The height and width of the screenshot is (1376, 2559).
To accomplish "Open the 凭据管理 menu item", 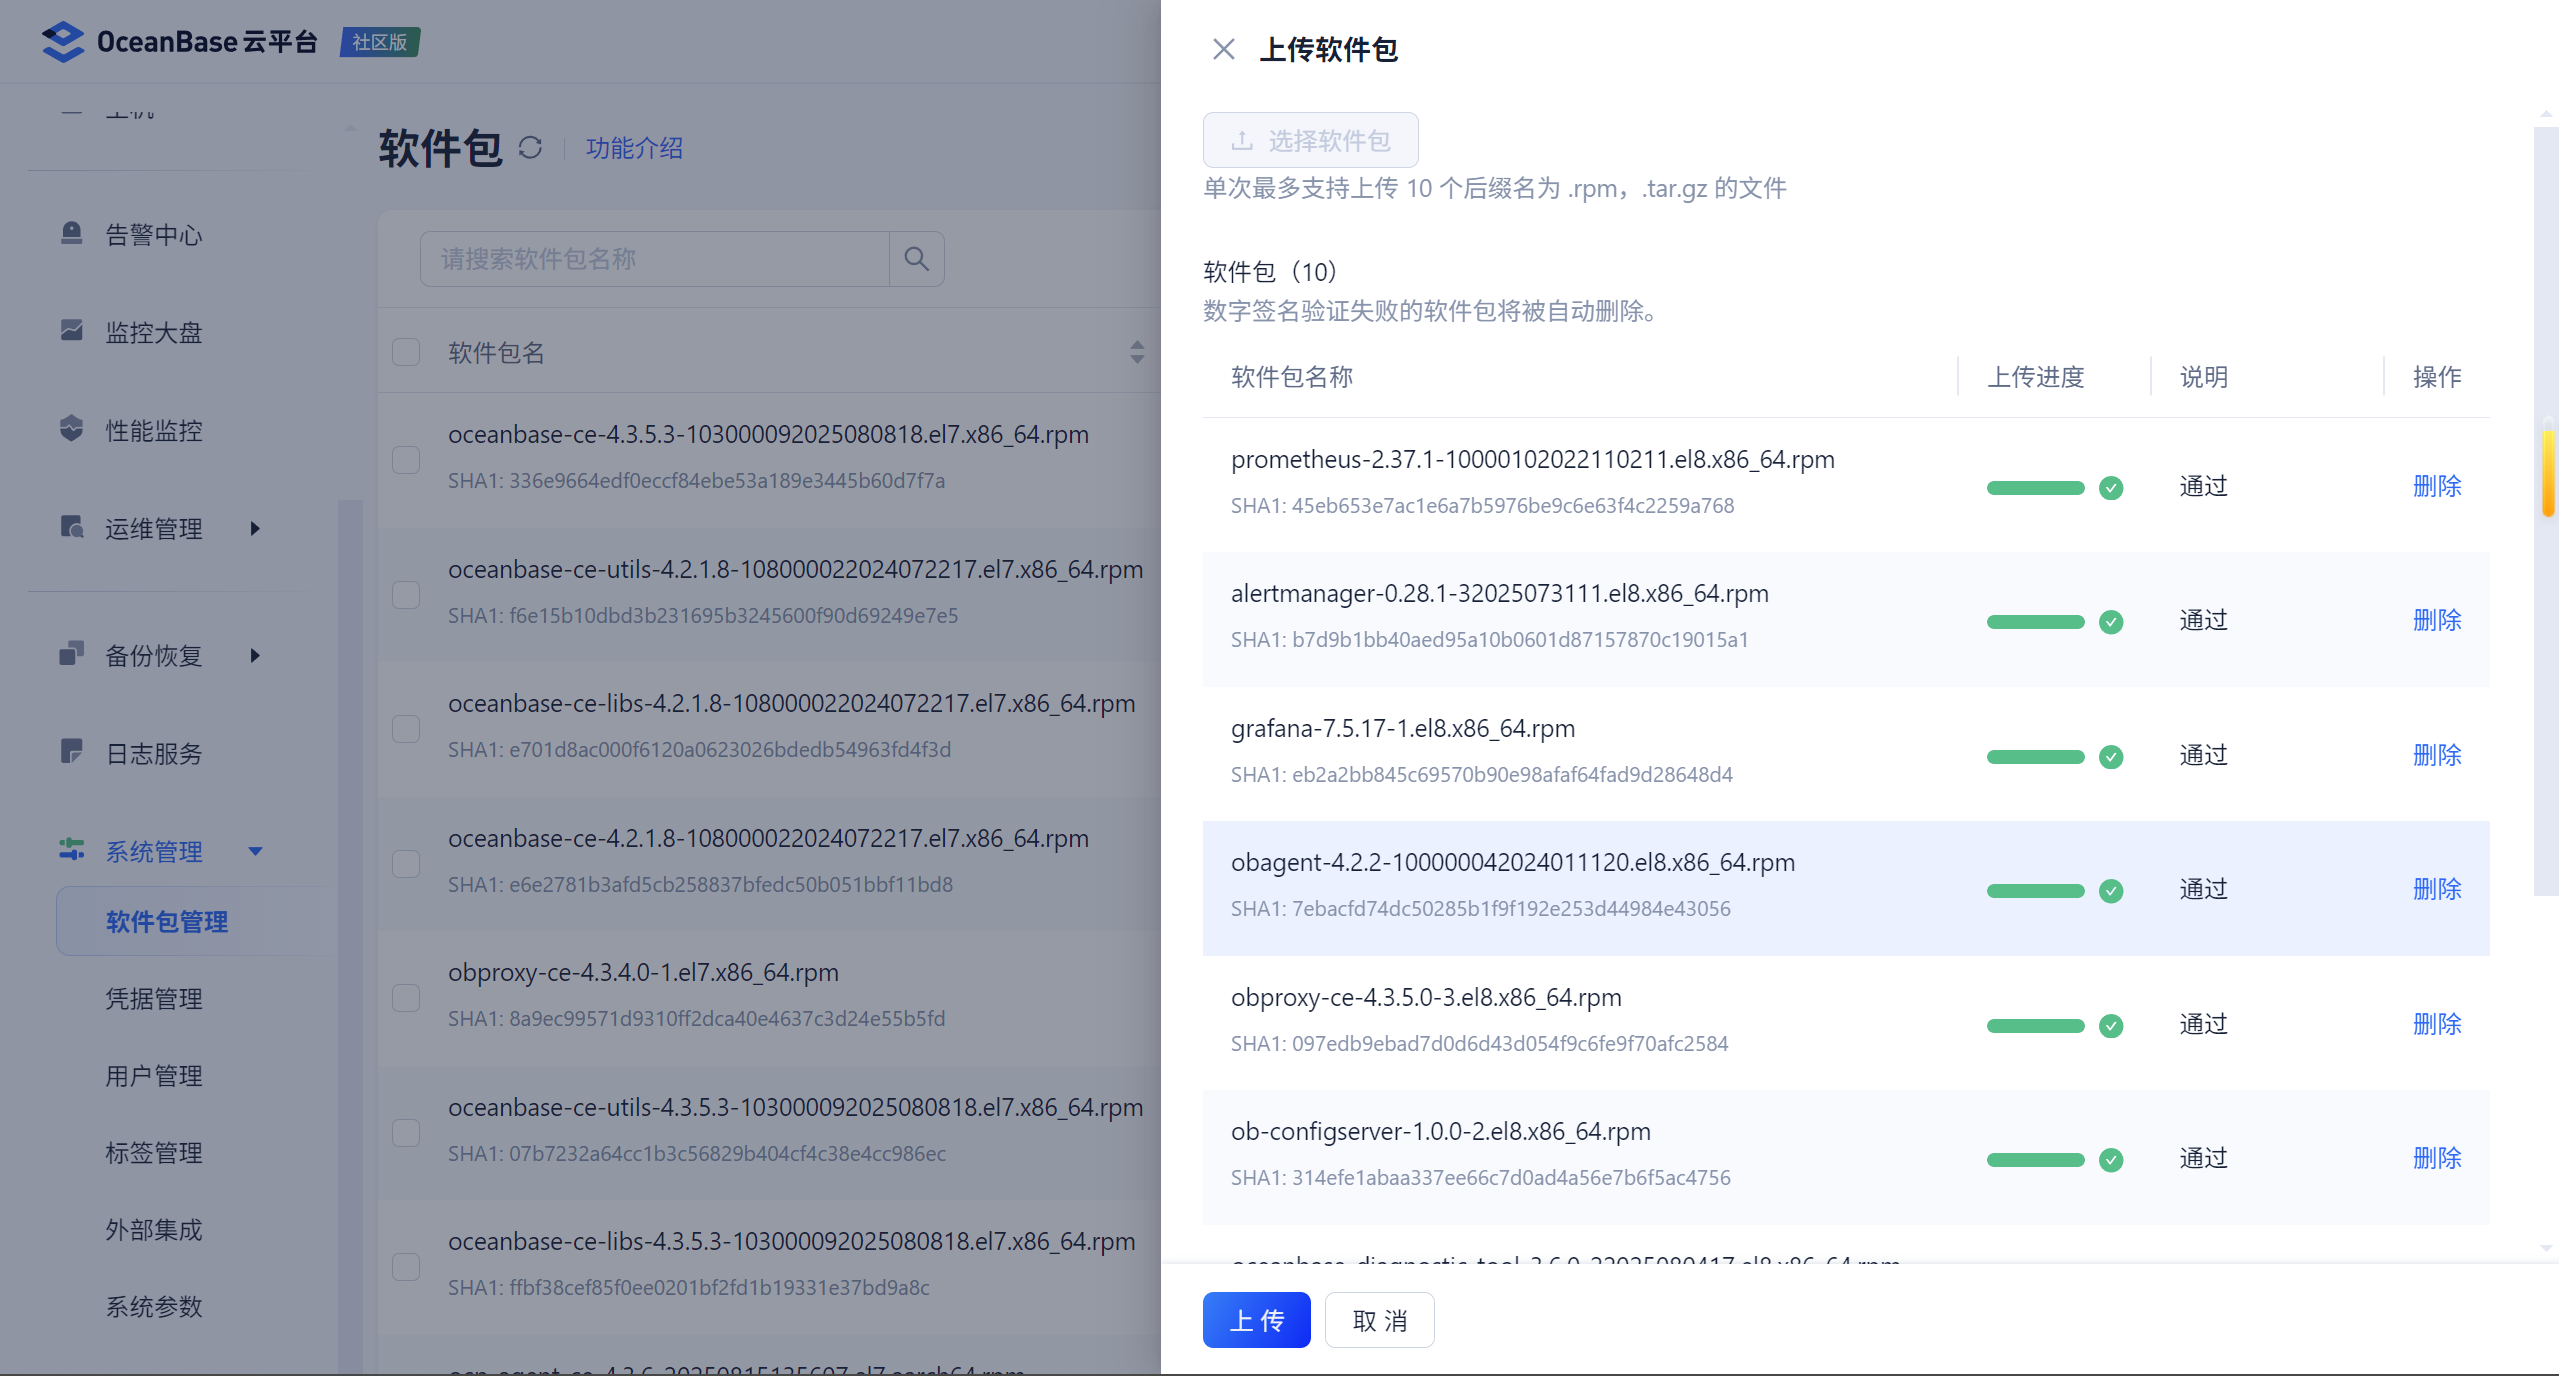I will click(154, 998).
